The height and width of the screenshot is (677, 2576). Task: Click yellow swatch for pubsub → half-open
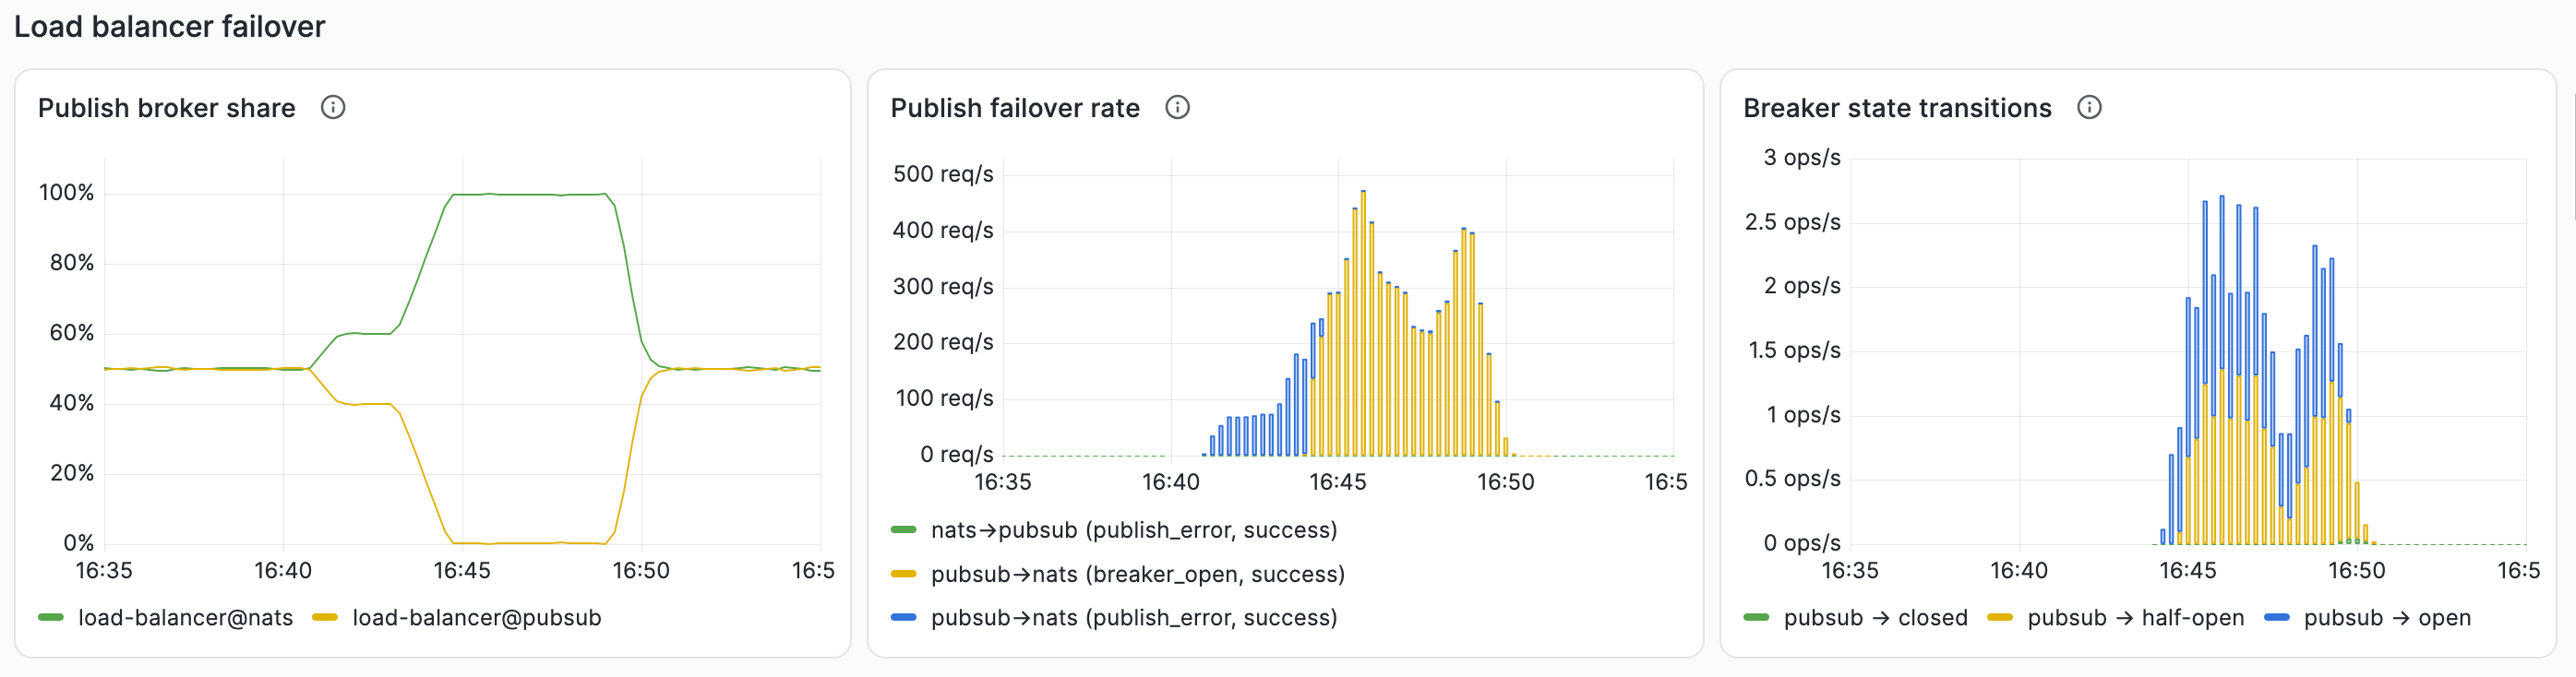2000,618
